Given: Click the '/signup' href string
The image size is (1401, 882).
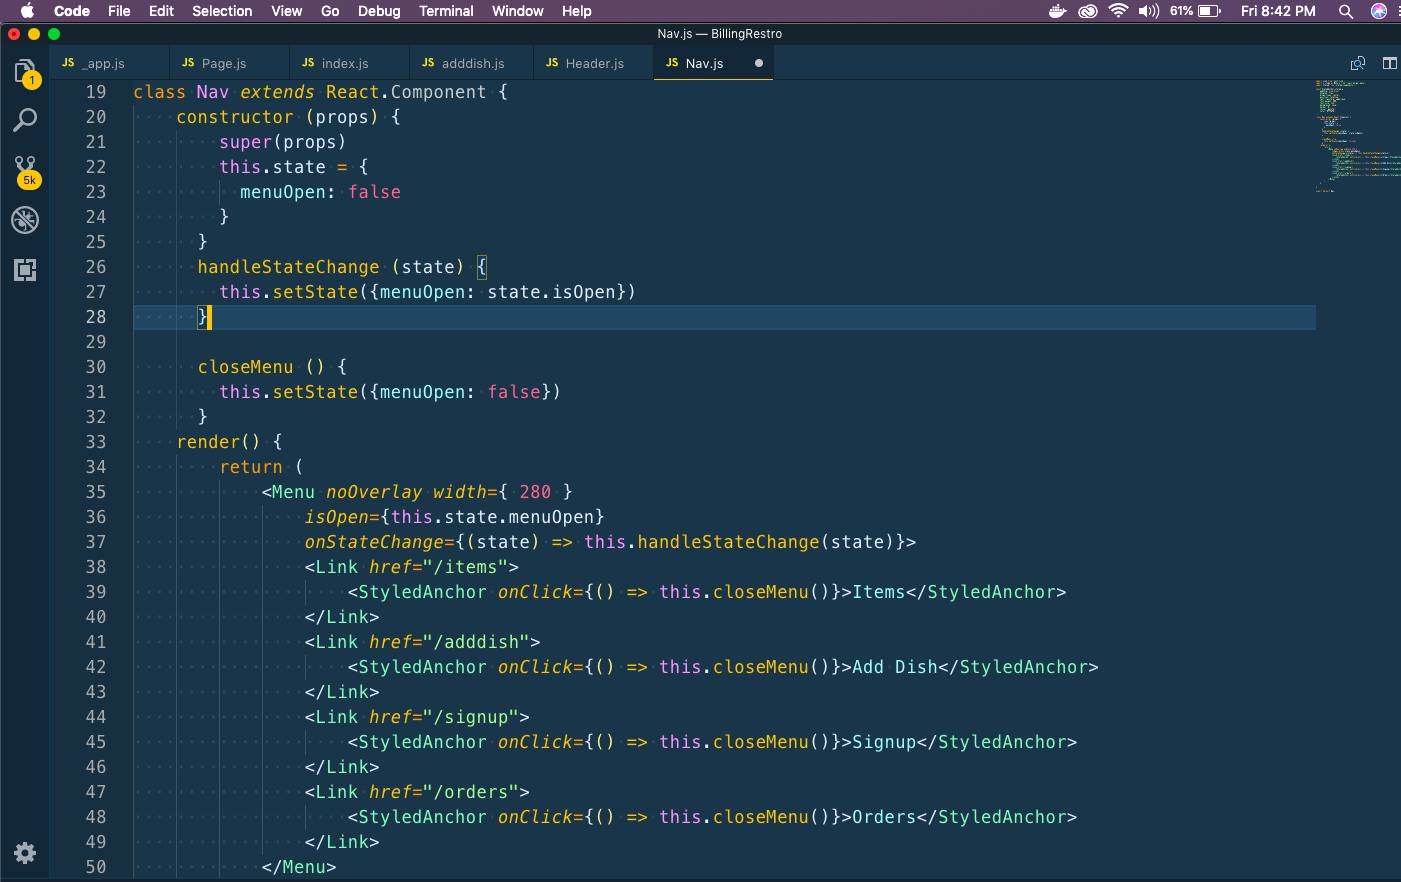Looking at the screenshot, I should tap(471, 717).
